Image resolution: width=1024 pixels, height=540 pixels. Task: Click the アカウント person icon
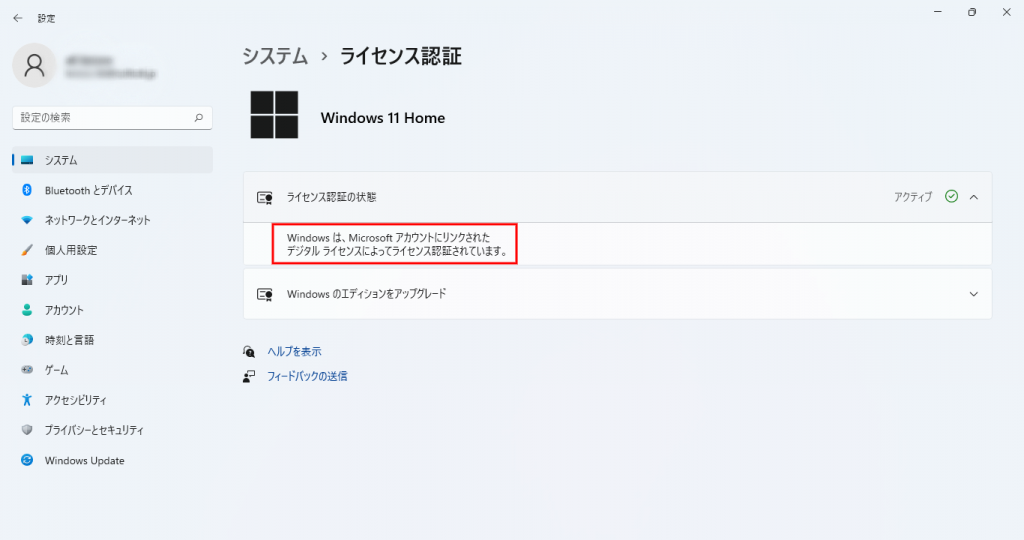point(27,310)
